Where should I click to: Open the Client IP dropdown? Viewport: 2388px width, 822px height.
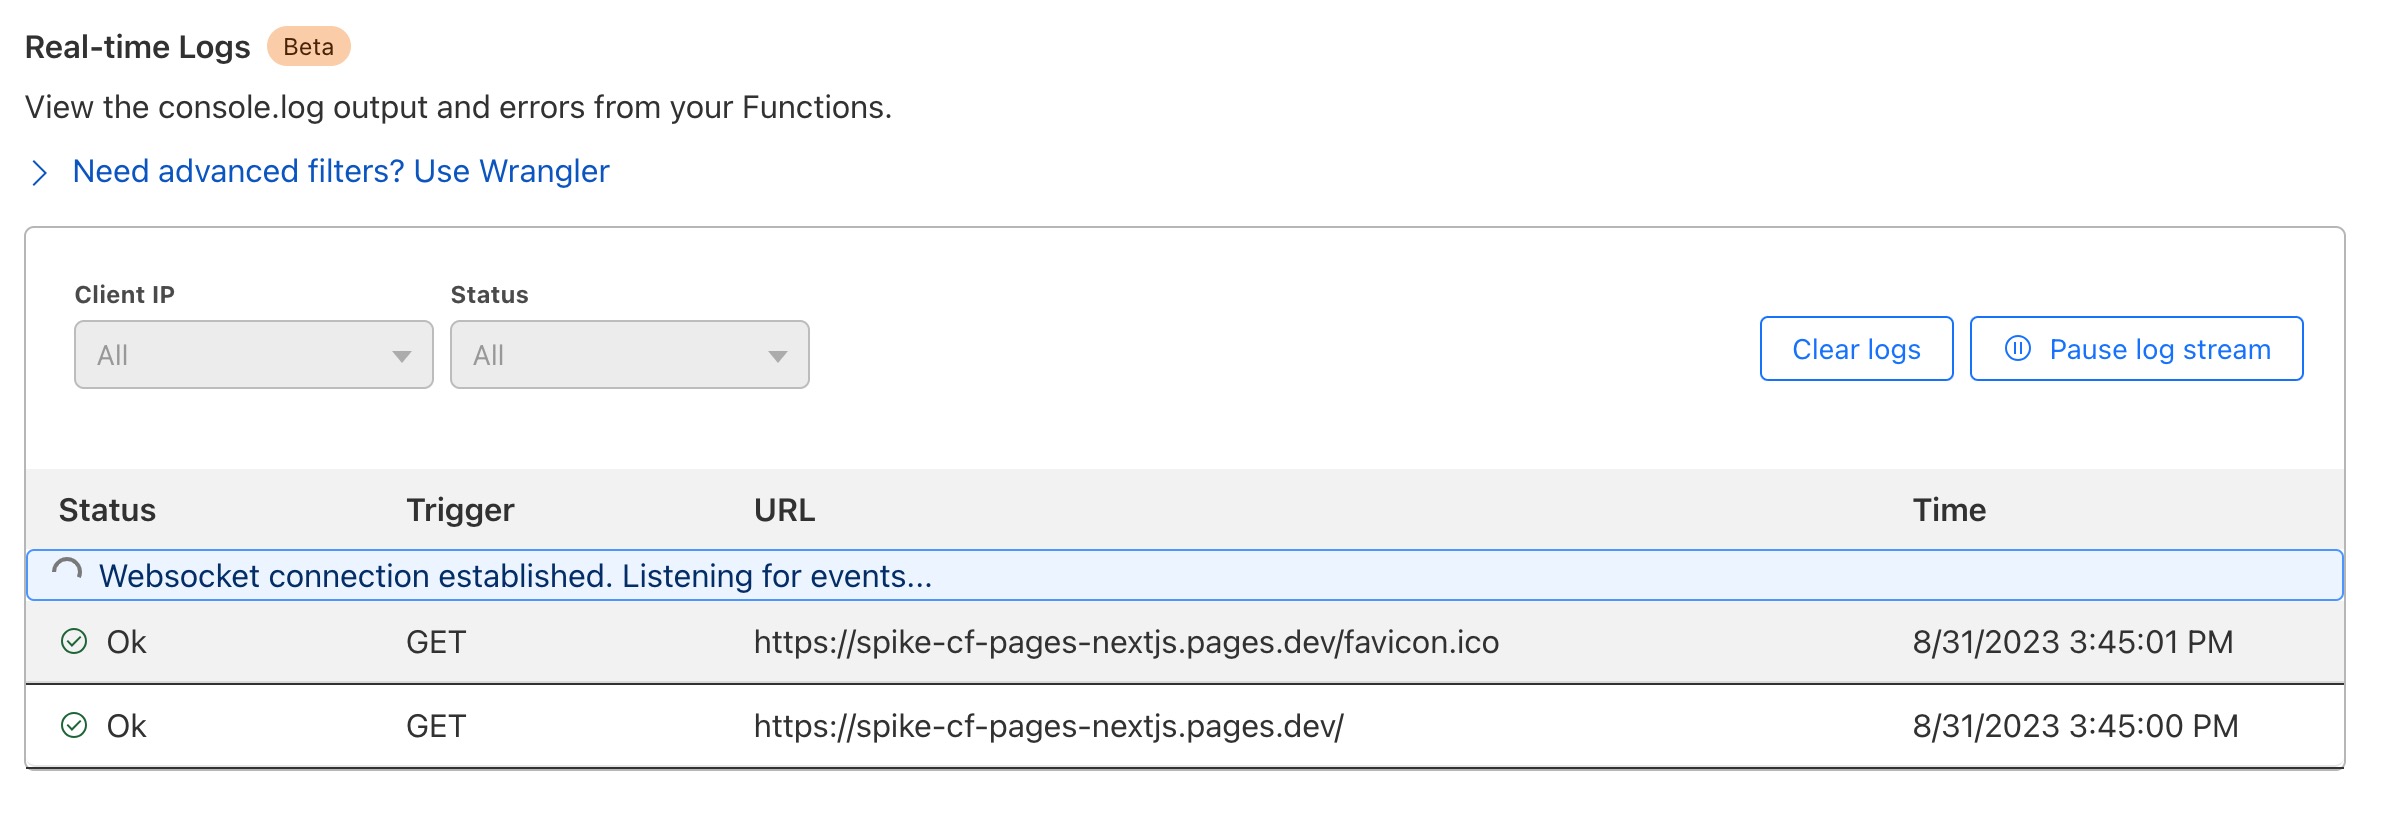tap(253, 355)
